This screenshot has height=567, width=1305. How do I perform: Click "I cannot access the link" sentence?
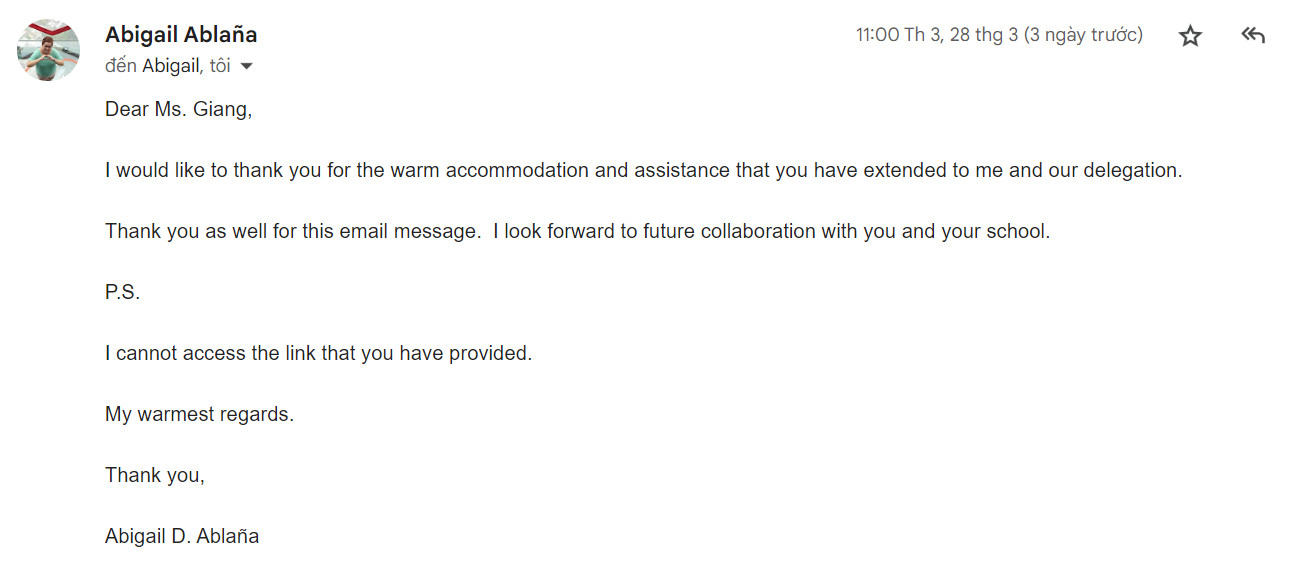coord(318,353)
